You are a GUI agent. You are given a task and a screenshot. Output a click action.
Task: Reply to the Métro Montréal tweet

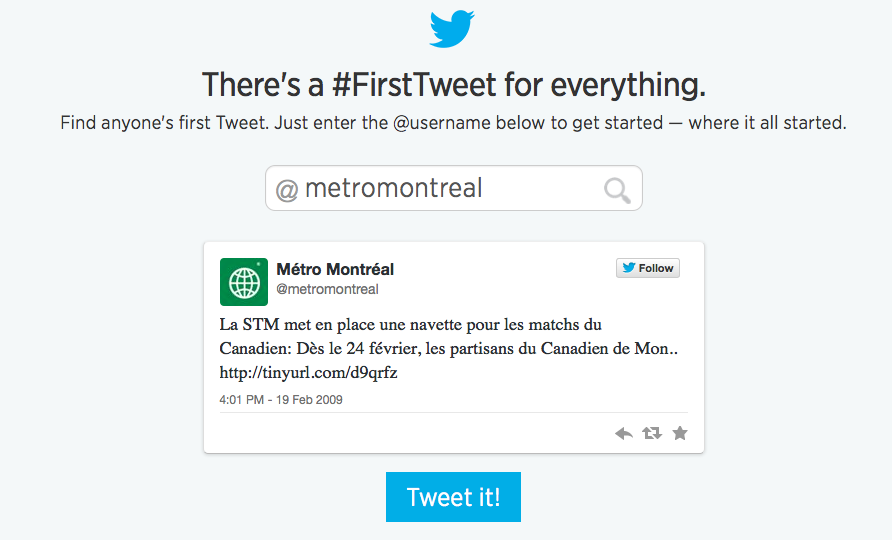point(624,433)
